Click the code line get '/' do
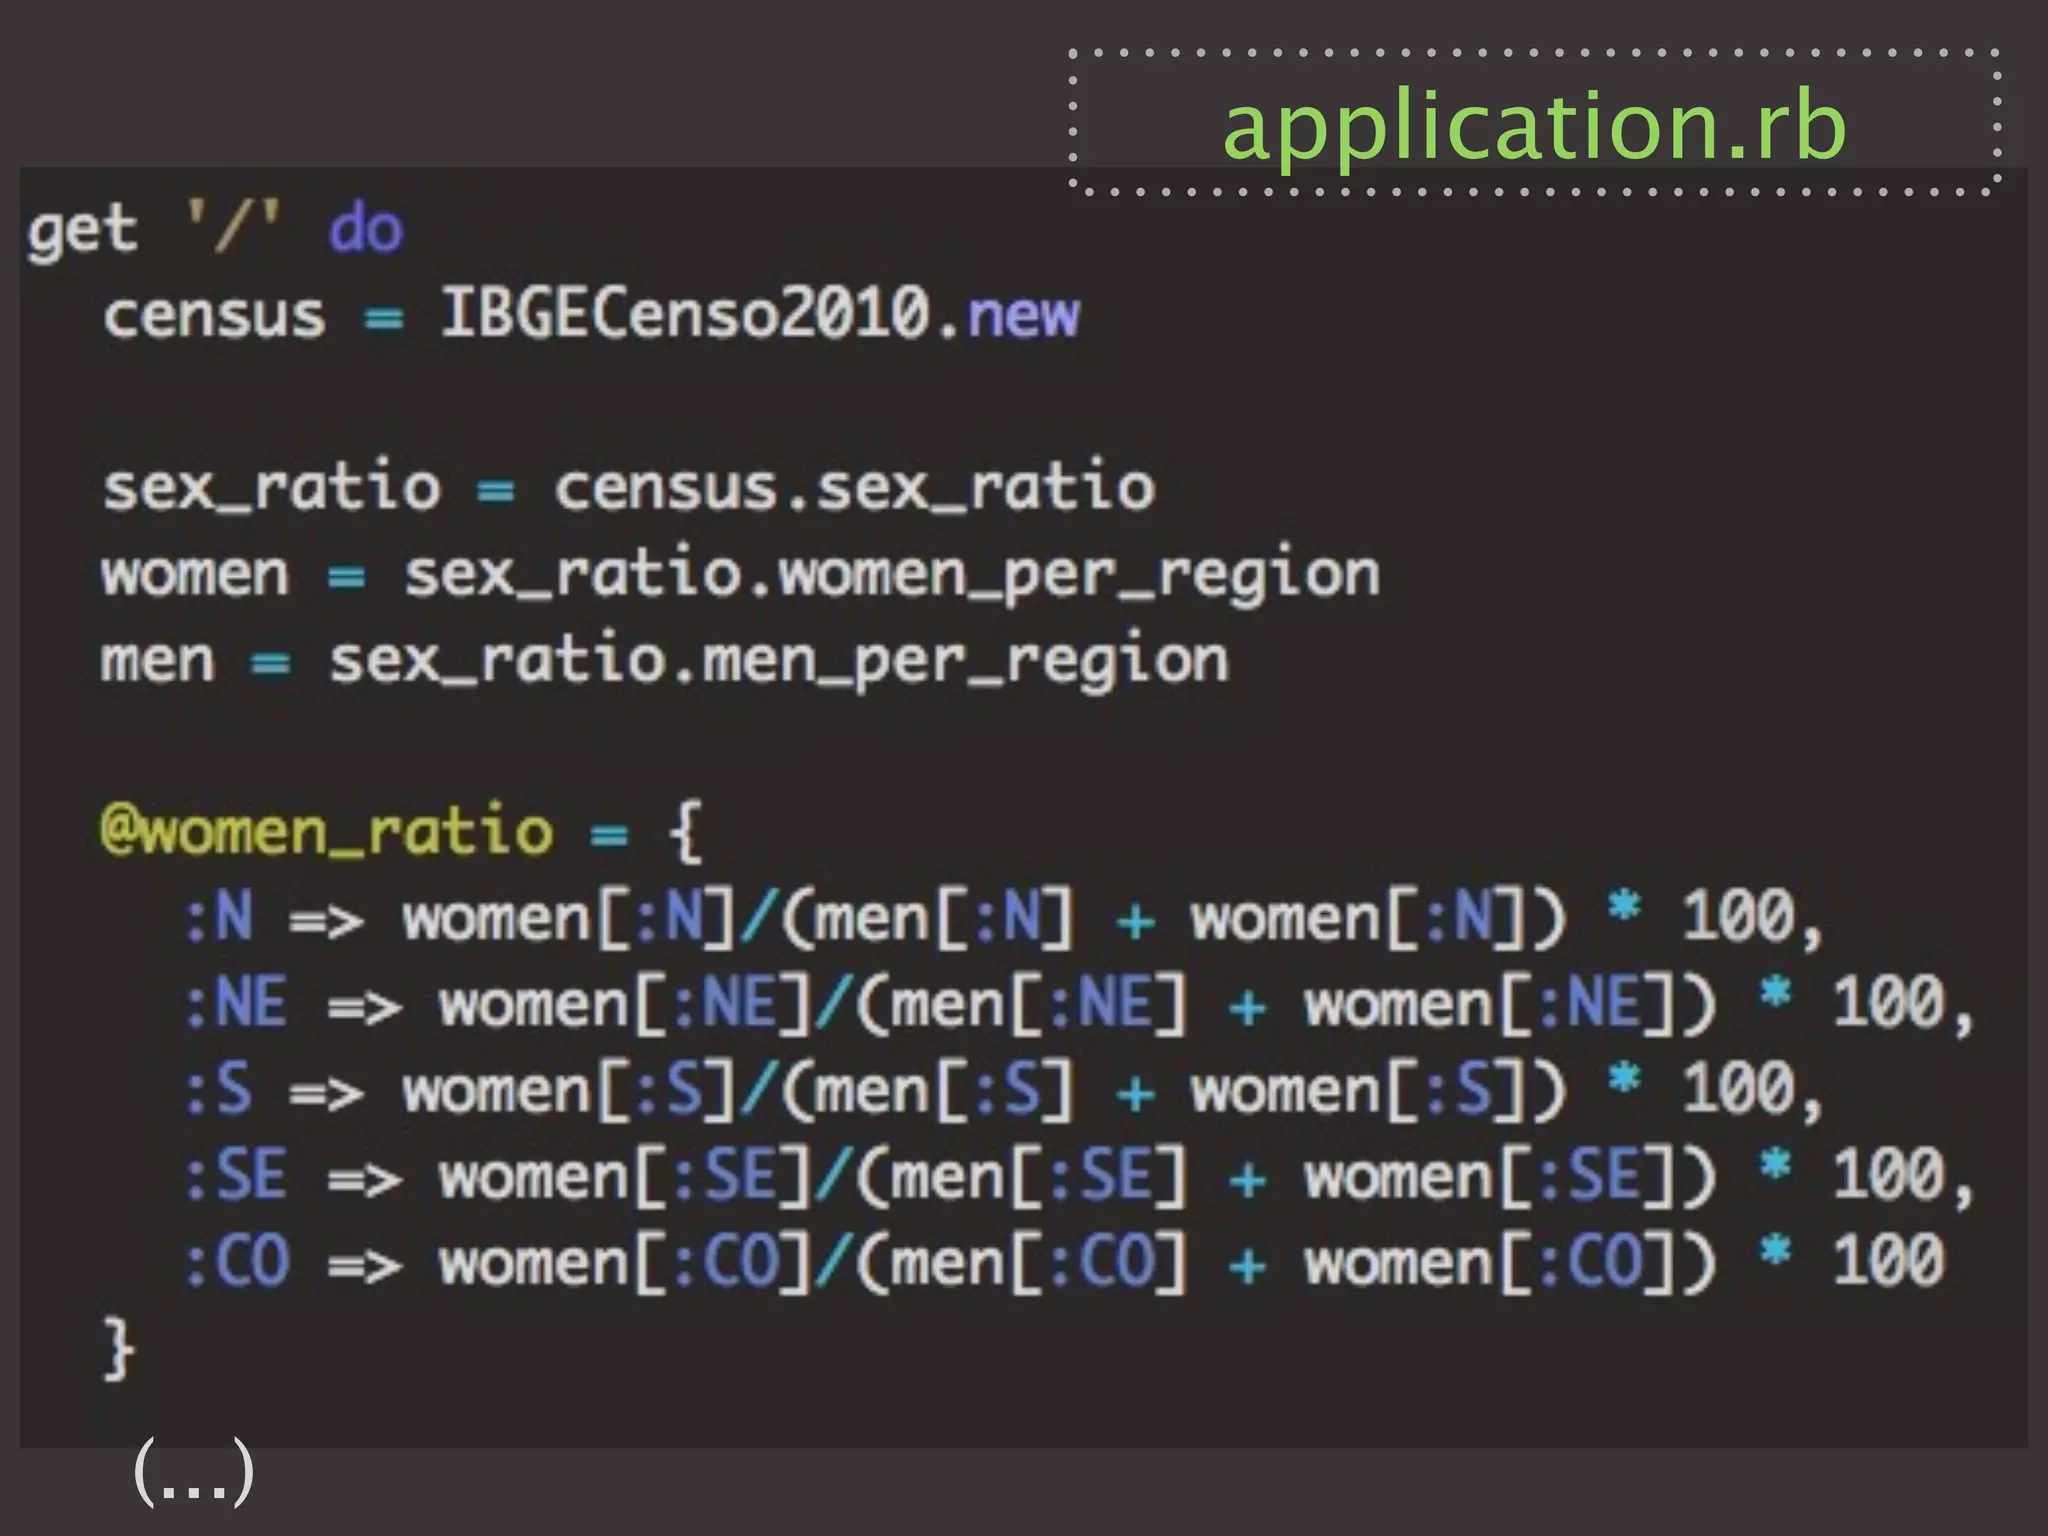Viewport: 2048px width, 1536px height. (215, 232)
